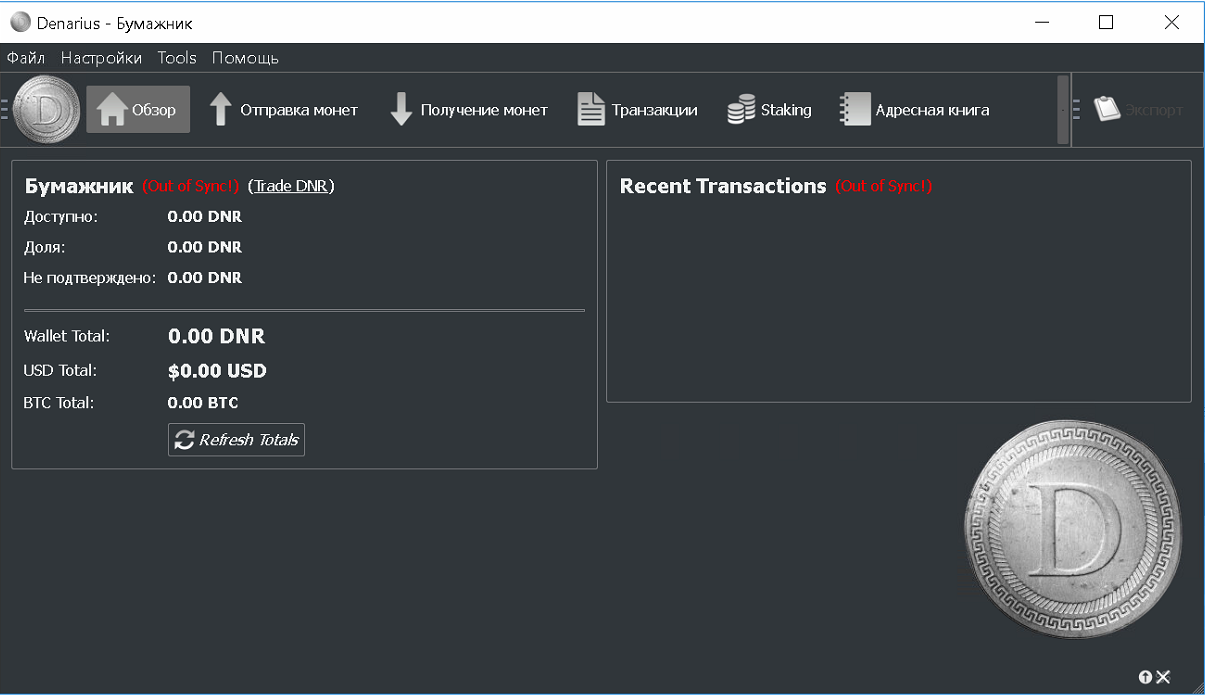Click the up-arrow status icon at bottom right

1145,677
